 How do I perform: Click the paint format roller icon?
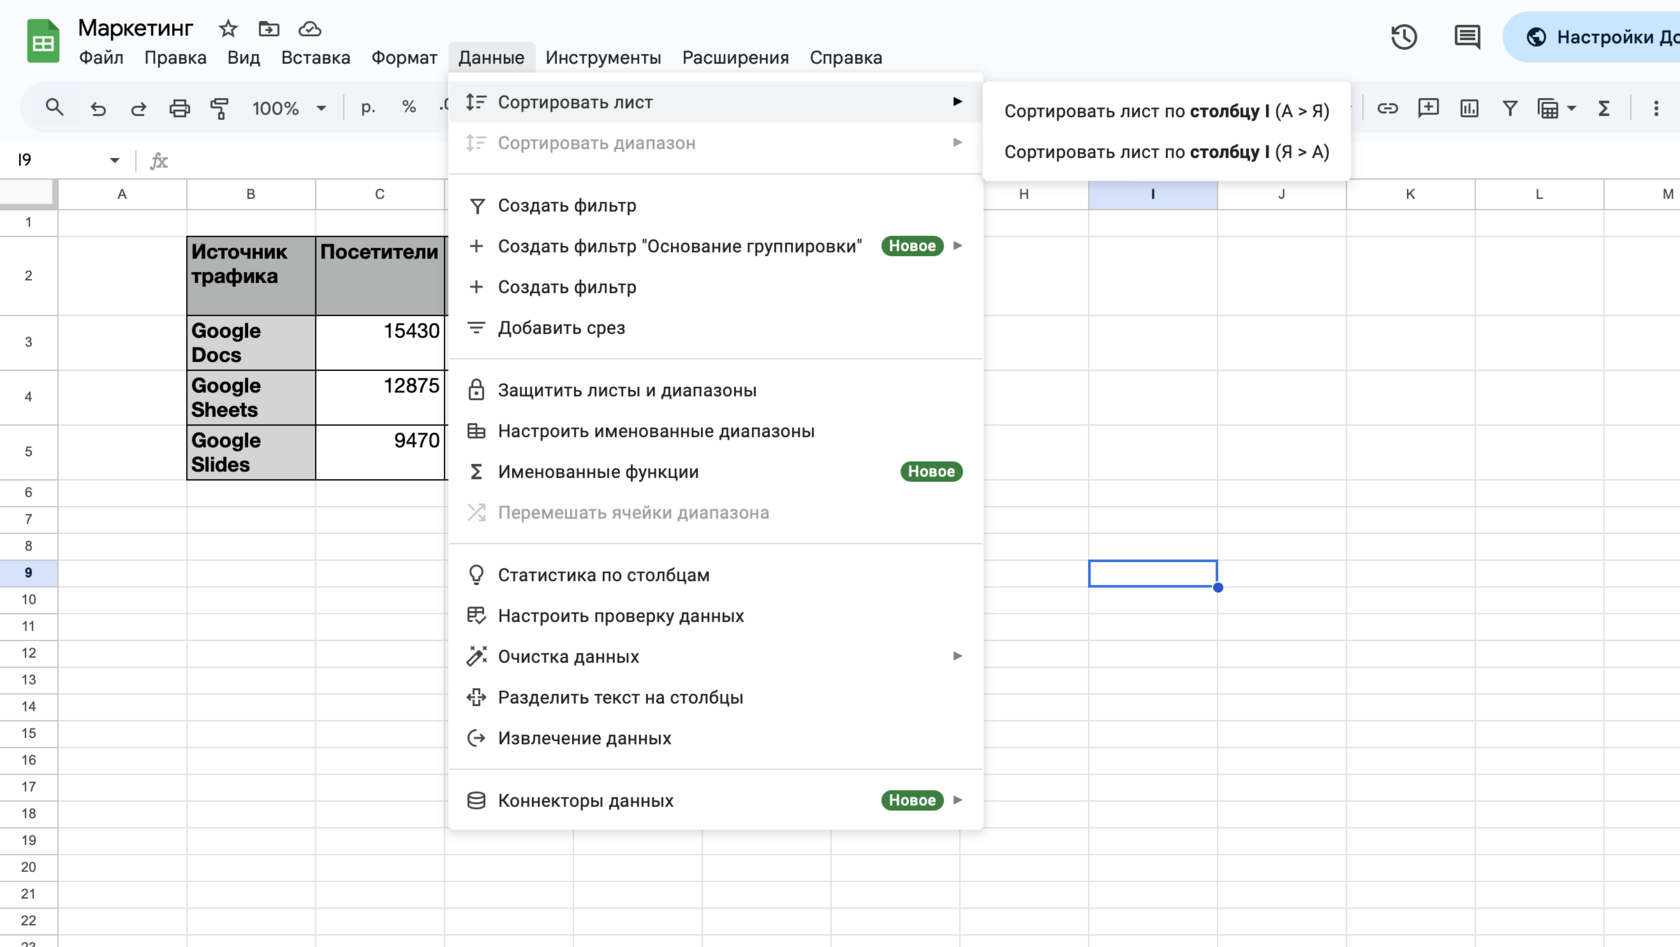(219, 108)
